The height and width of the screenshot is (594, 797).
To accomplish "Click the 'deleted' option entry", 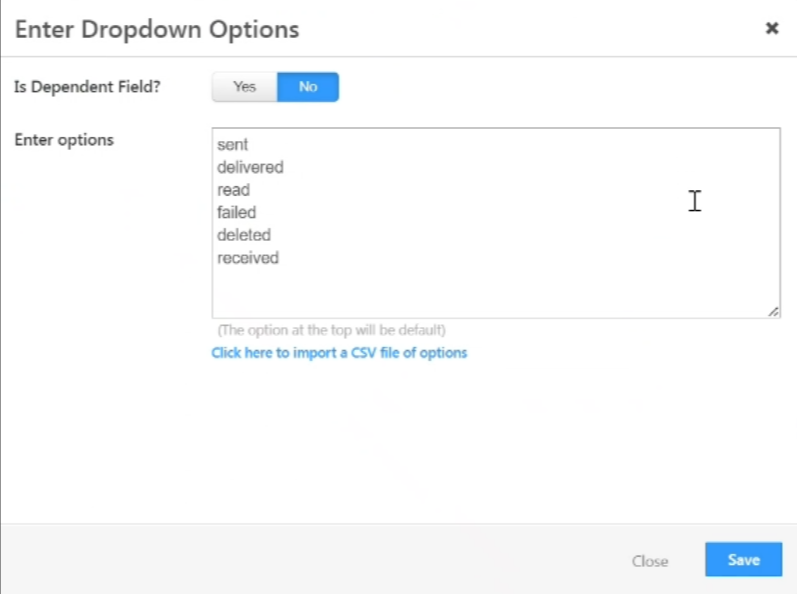I will pos(244,235).
